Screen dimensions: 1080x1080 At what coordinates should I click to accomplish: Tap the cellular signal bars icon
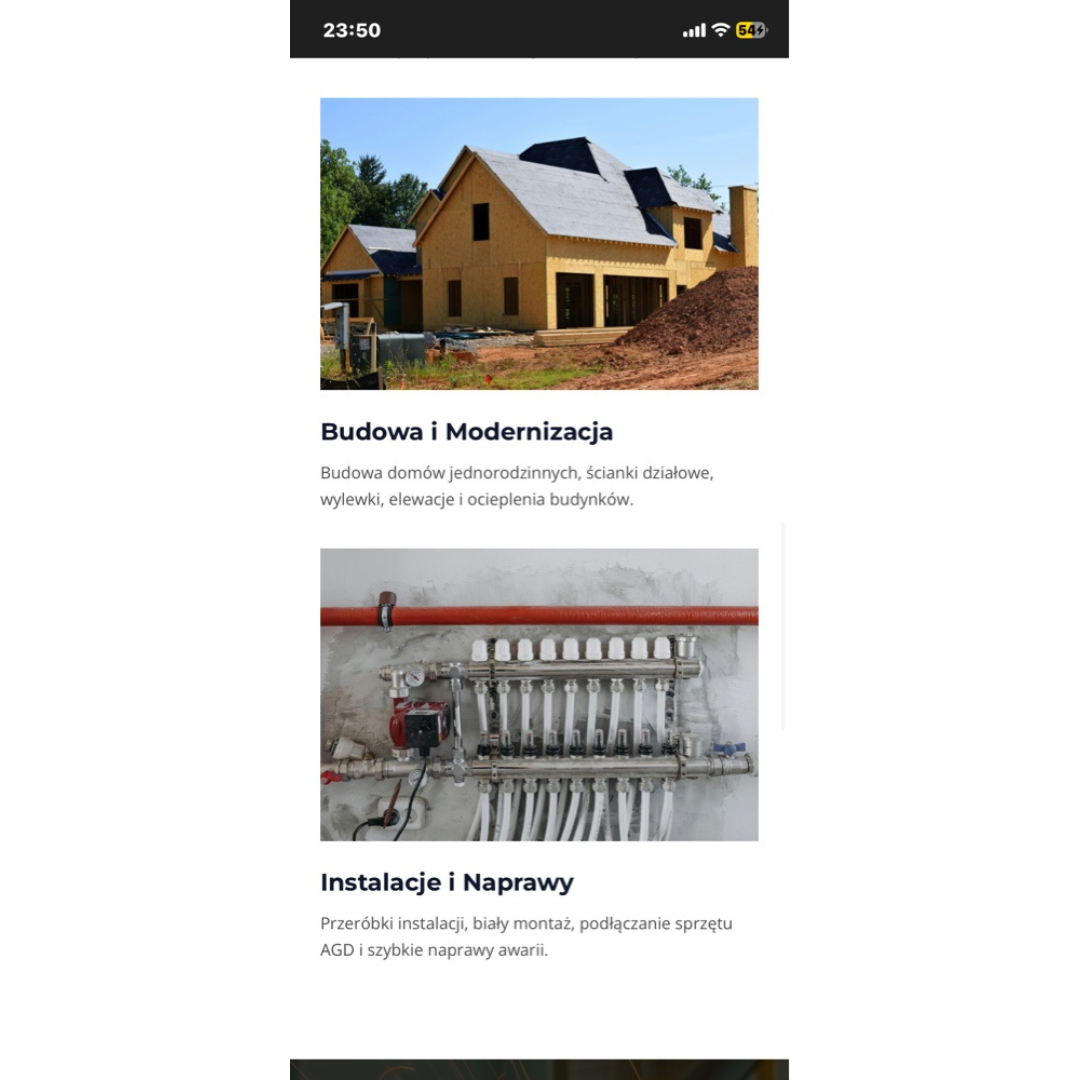(694, 30)
